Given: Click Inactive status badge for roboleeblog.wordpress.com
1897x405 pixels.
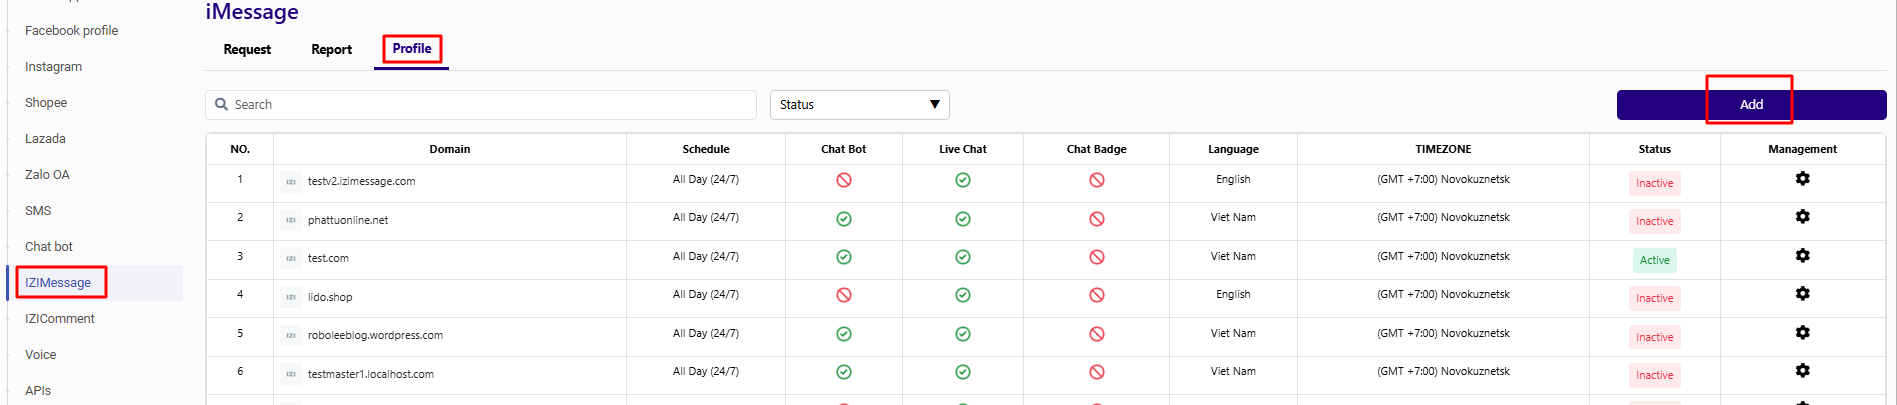Looking at the screenshot, I should tap(1654, 337).
